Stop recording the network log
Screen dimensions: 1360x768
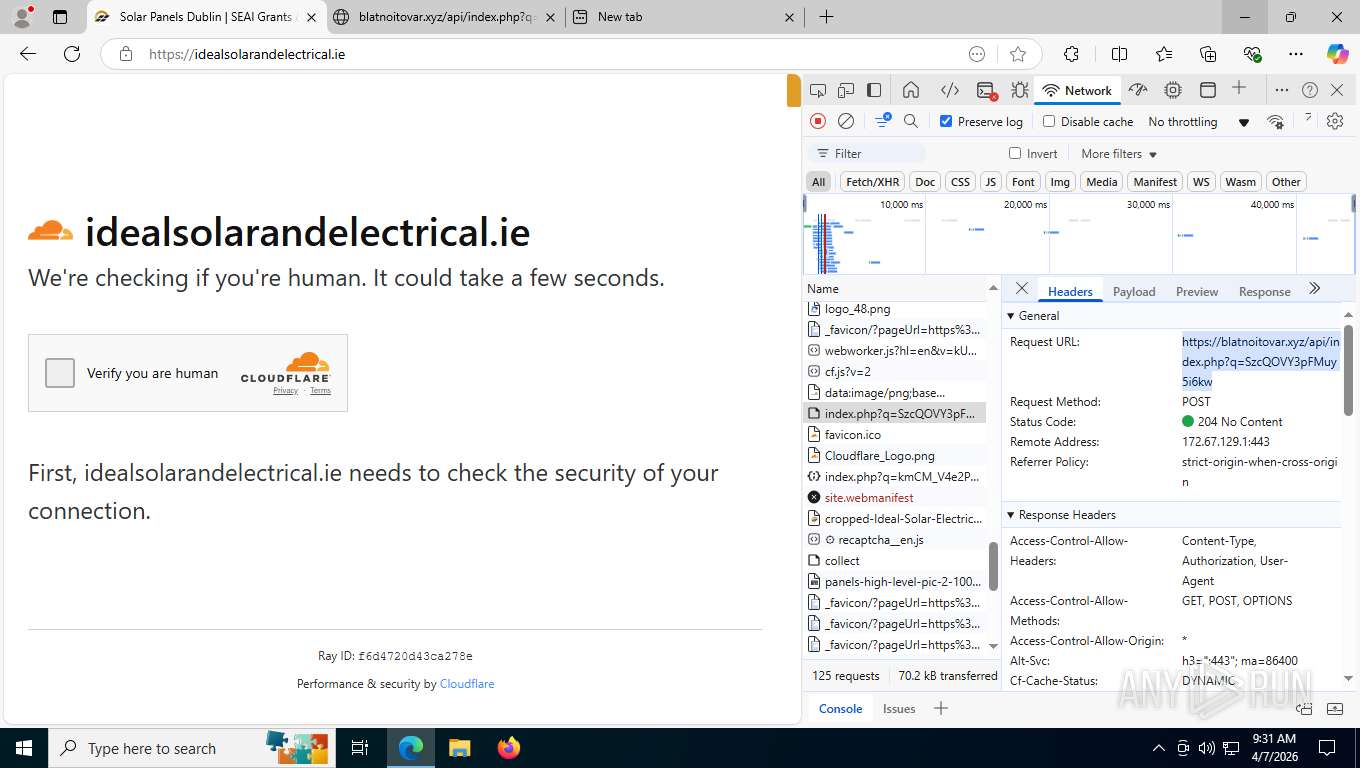818,121
